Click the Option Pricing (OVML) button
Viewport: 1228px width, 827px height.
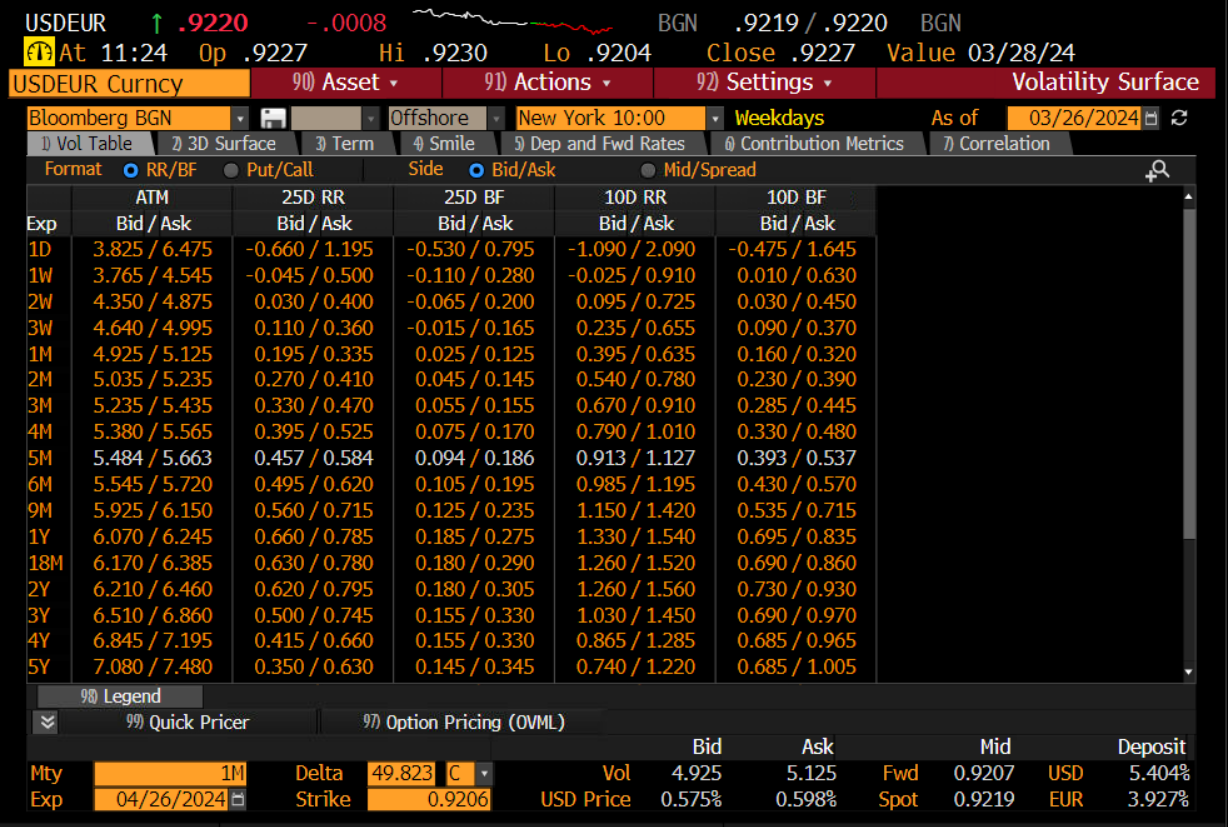coord(463,722)
